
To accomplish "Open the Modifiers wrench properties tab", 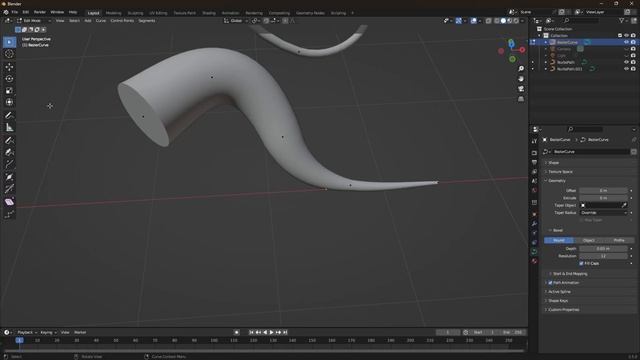I will [x=534, y=224].
